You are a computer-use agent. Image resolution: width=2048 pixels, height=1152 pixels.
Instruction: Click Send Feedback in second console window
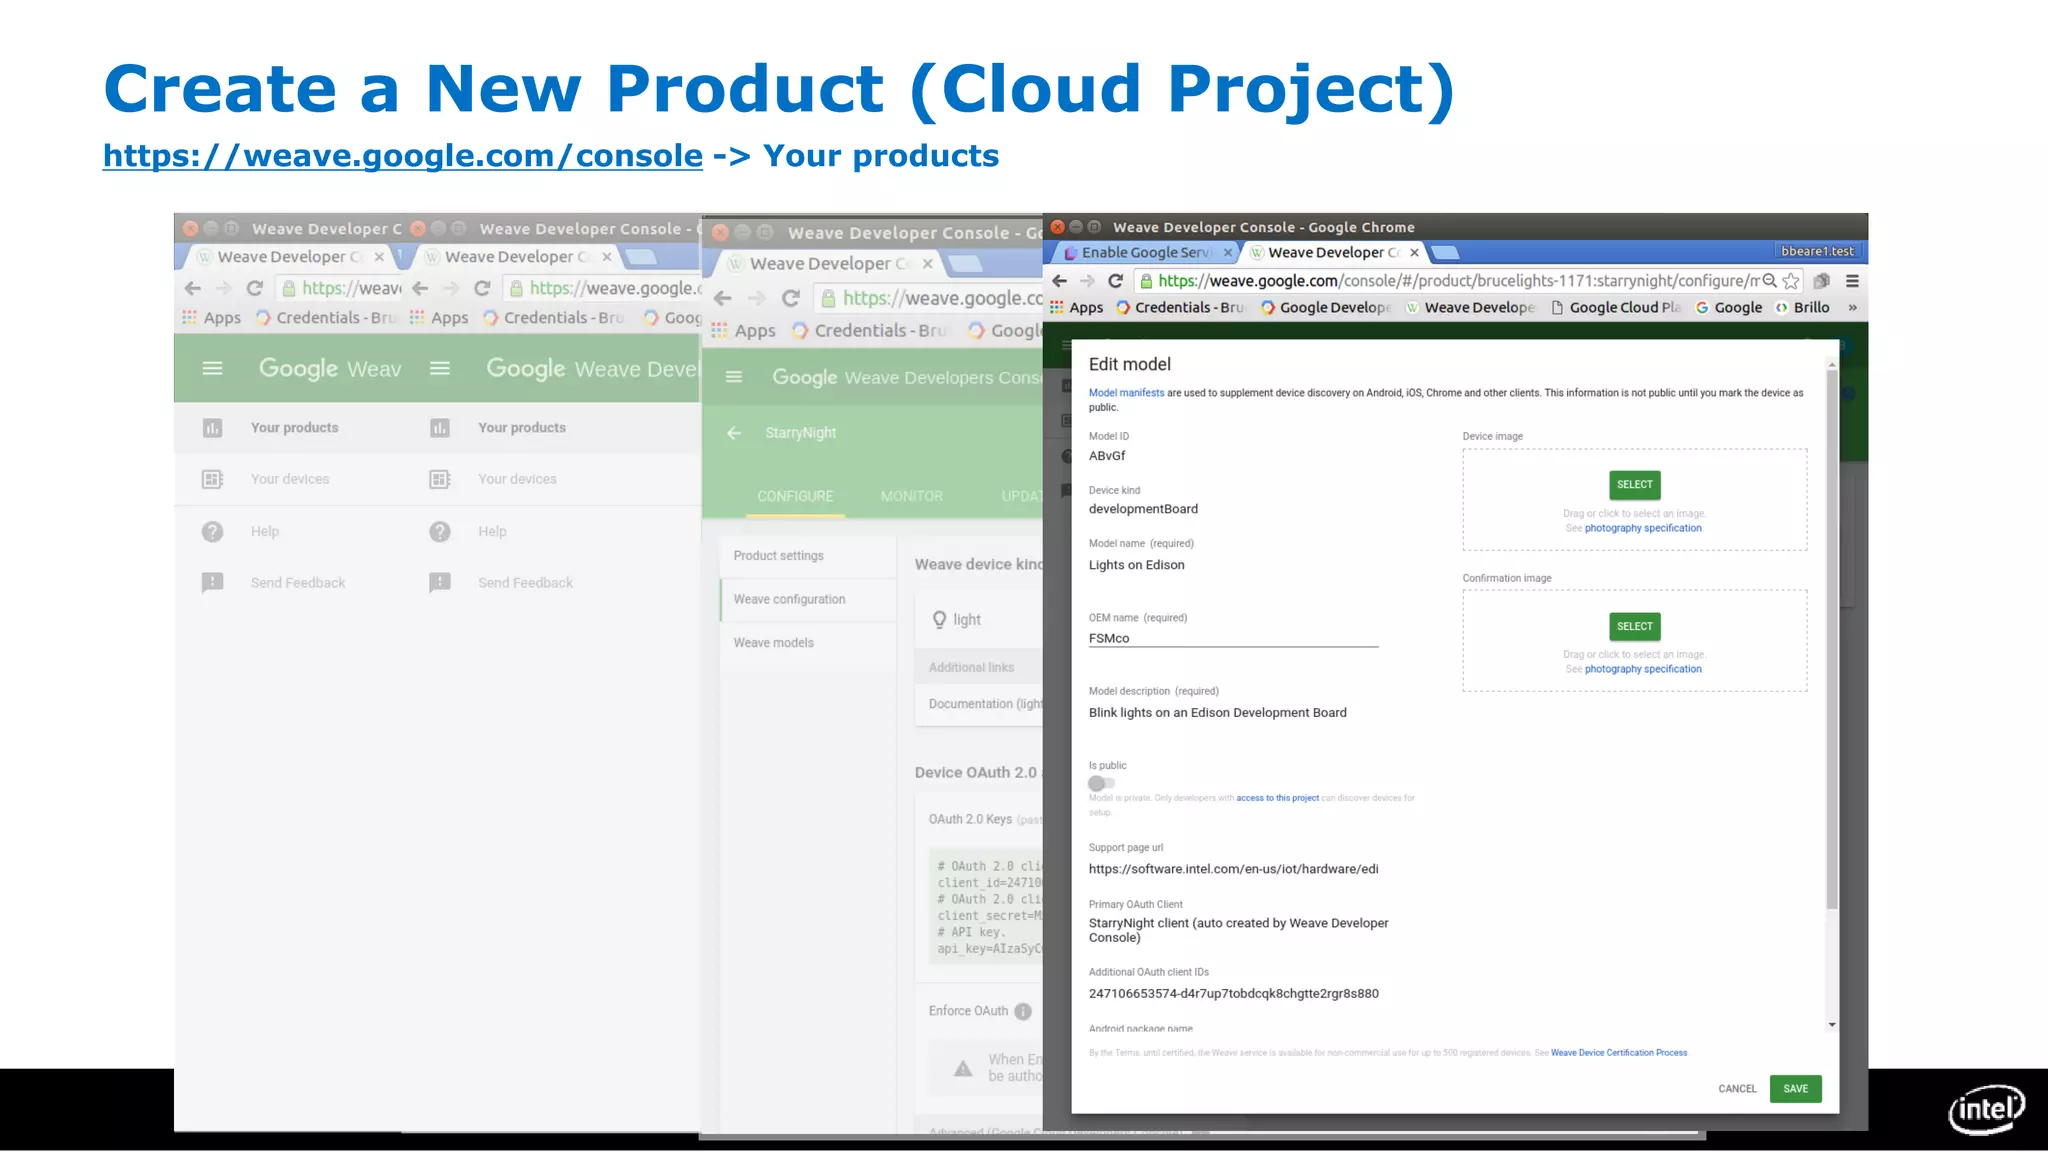coord(525,583)
